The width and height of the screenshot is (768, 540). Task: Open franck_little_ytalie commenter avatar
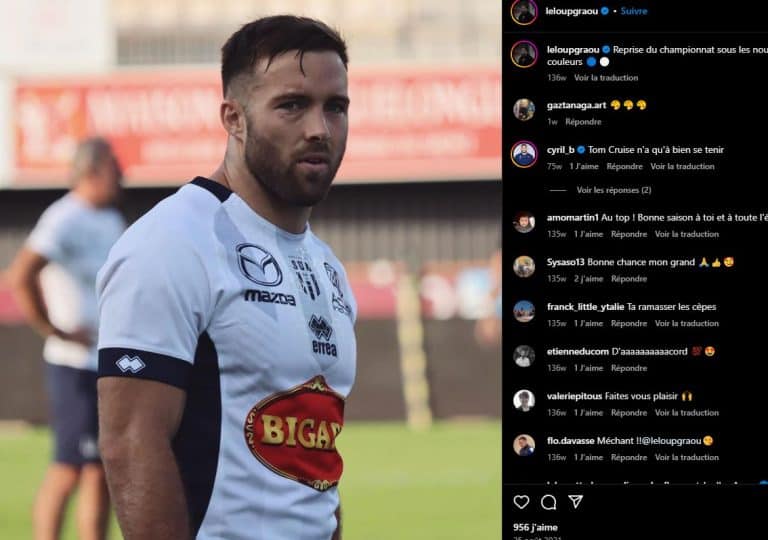point(524,311)
